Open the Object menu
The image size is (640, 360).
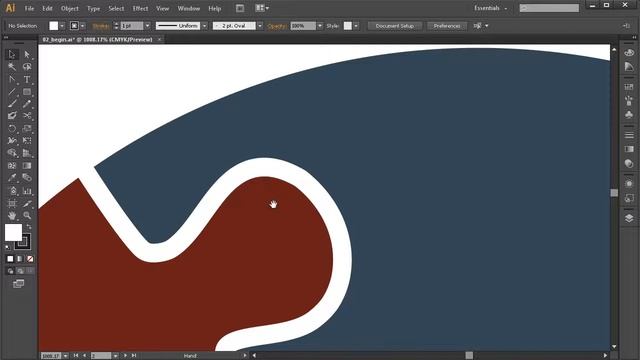point(69,8)
